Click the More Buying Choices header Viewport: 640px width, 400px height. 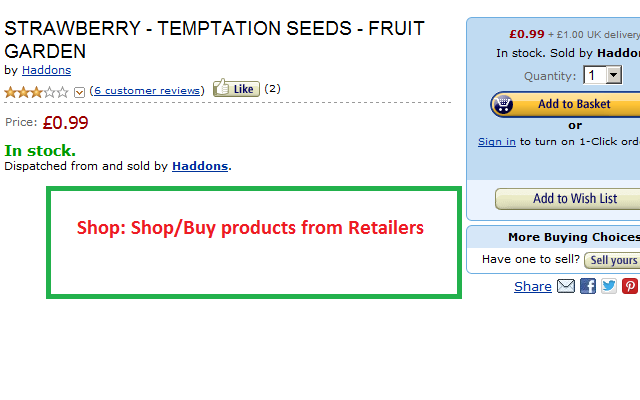574,237
